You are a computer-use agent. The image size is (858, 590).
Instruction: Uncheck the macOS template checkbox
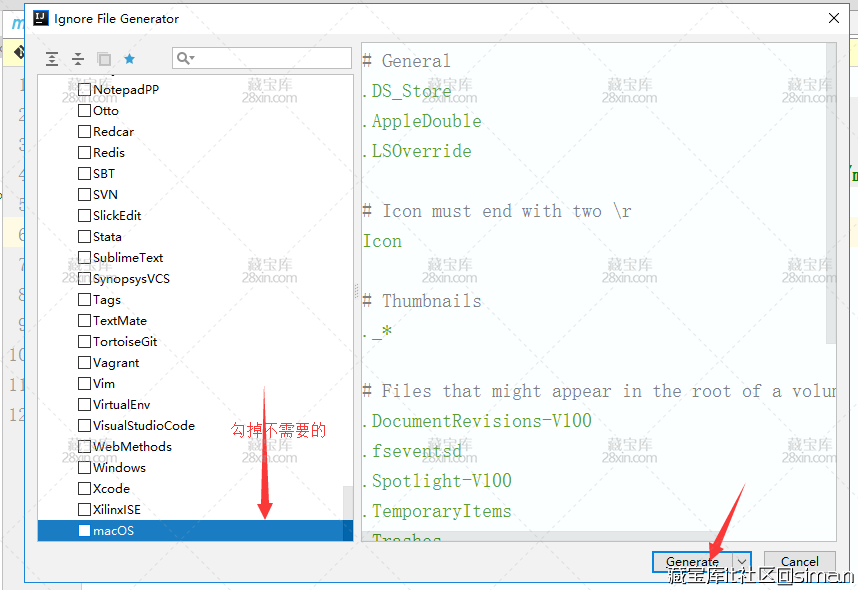[84, 531]
